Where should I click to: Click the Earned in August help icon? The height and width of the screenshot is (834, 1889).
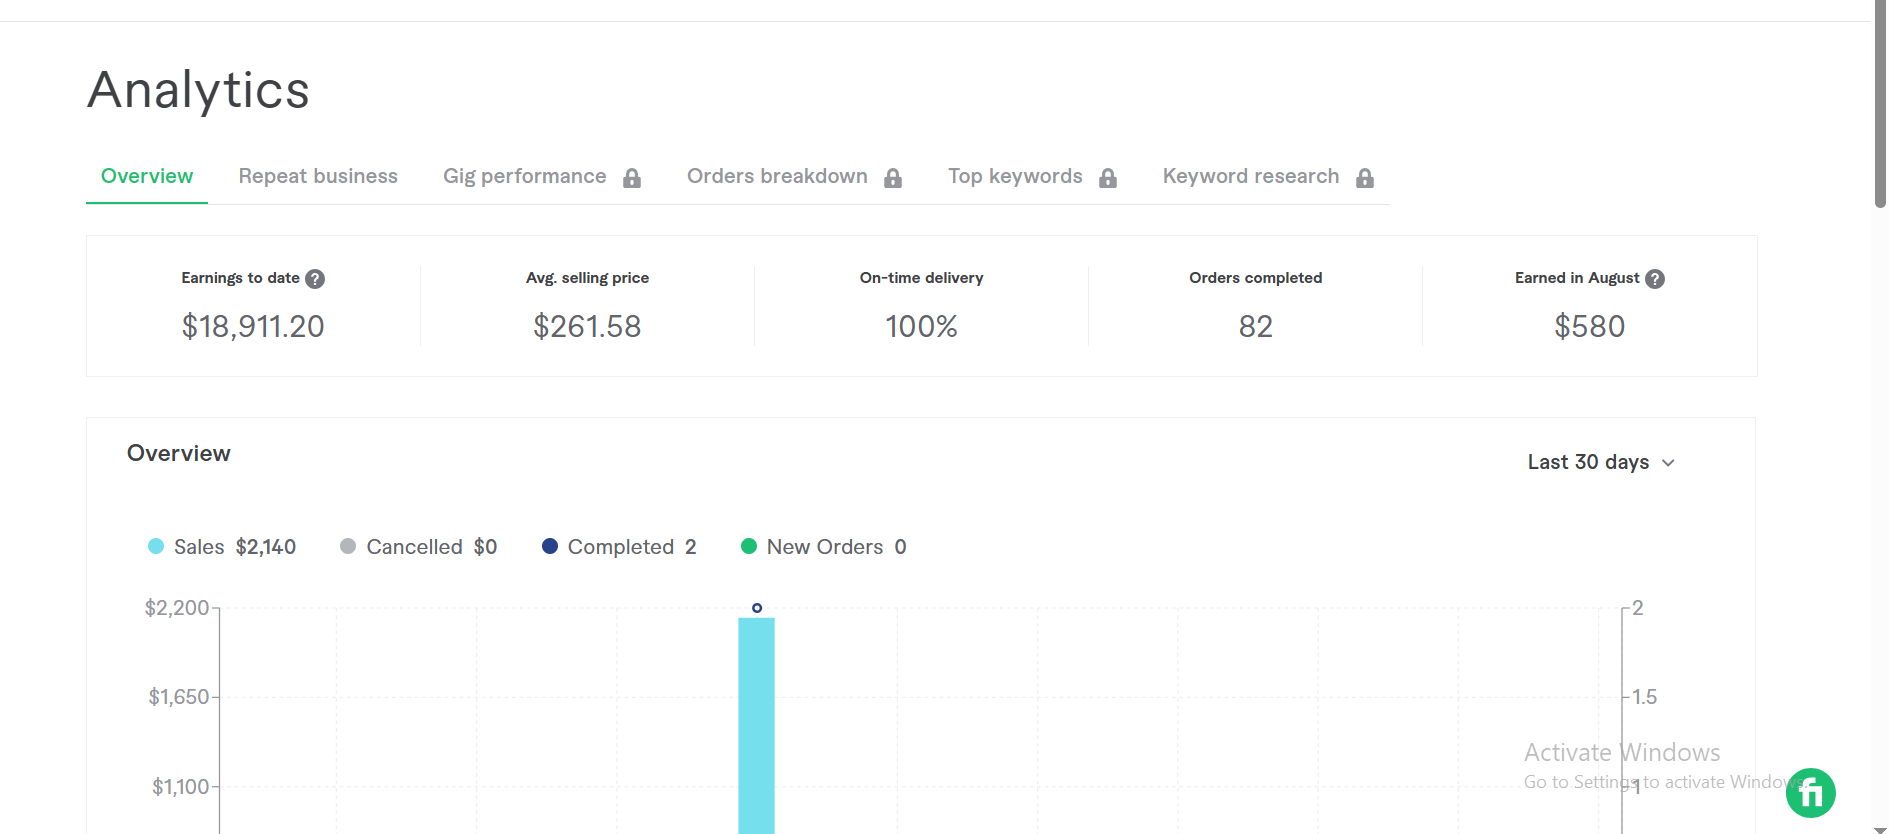pyautogui.click(x=1655, y=279)
